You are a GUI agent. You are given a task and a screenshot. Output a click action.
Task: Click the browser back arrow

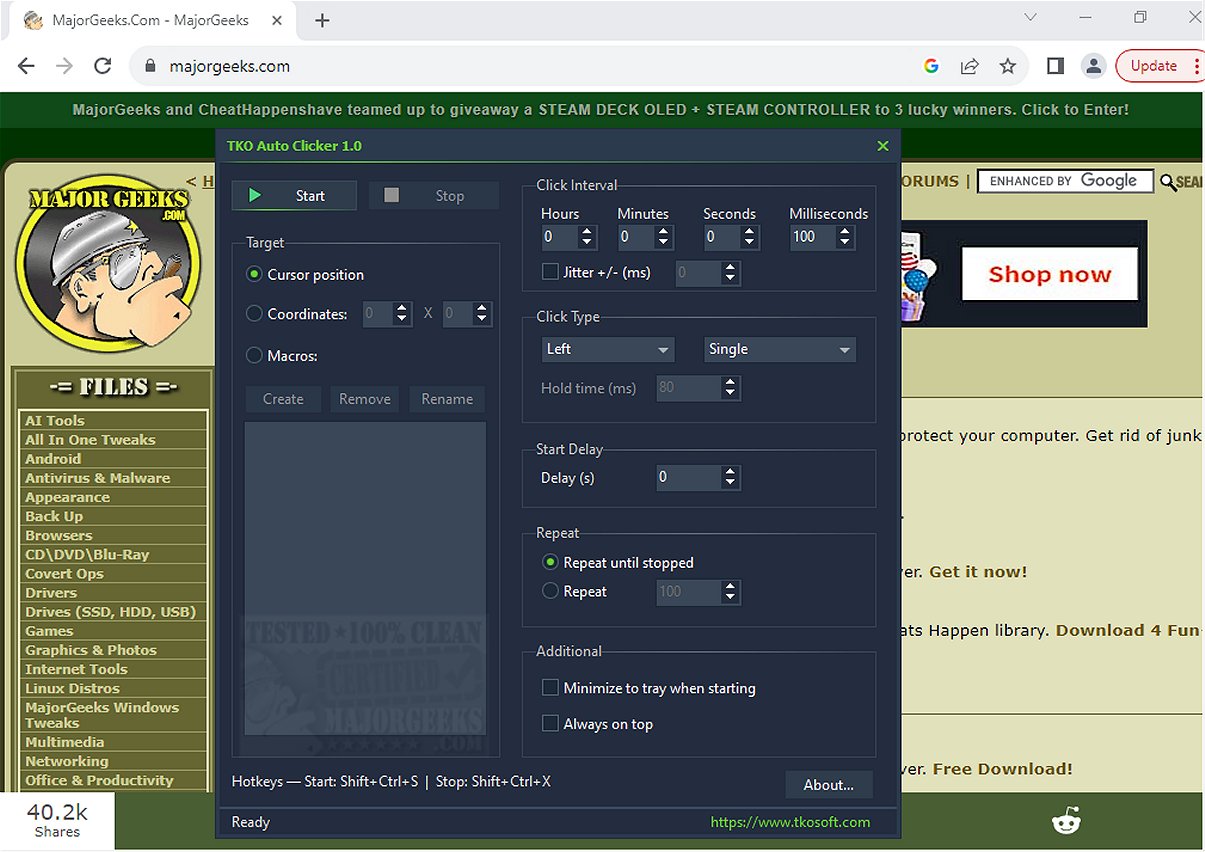click(x=27, y=66)
